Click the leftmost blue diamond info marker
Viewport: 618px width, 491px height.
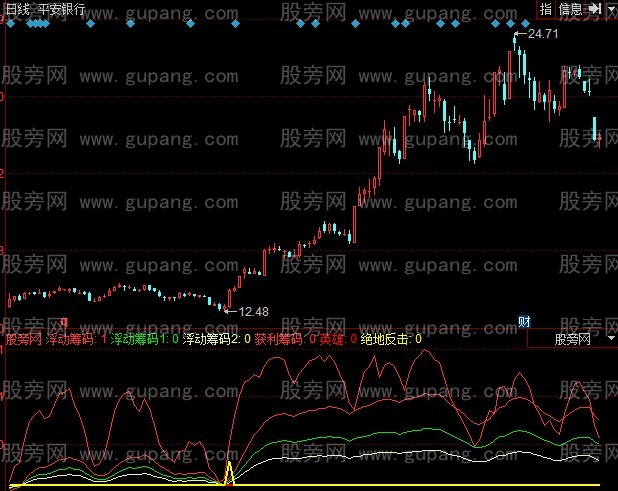pyautogui.click(x=11, y=23)
